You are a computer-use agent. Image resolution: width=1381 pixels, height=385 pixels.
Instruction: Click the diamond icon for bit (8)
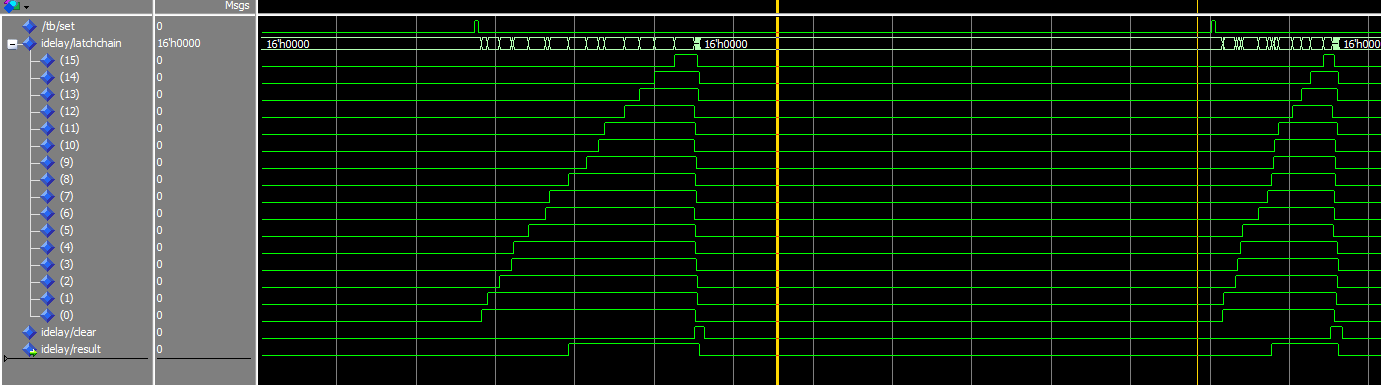pyautogui.click(x=48, y=179)
